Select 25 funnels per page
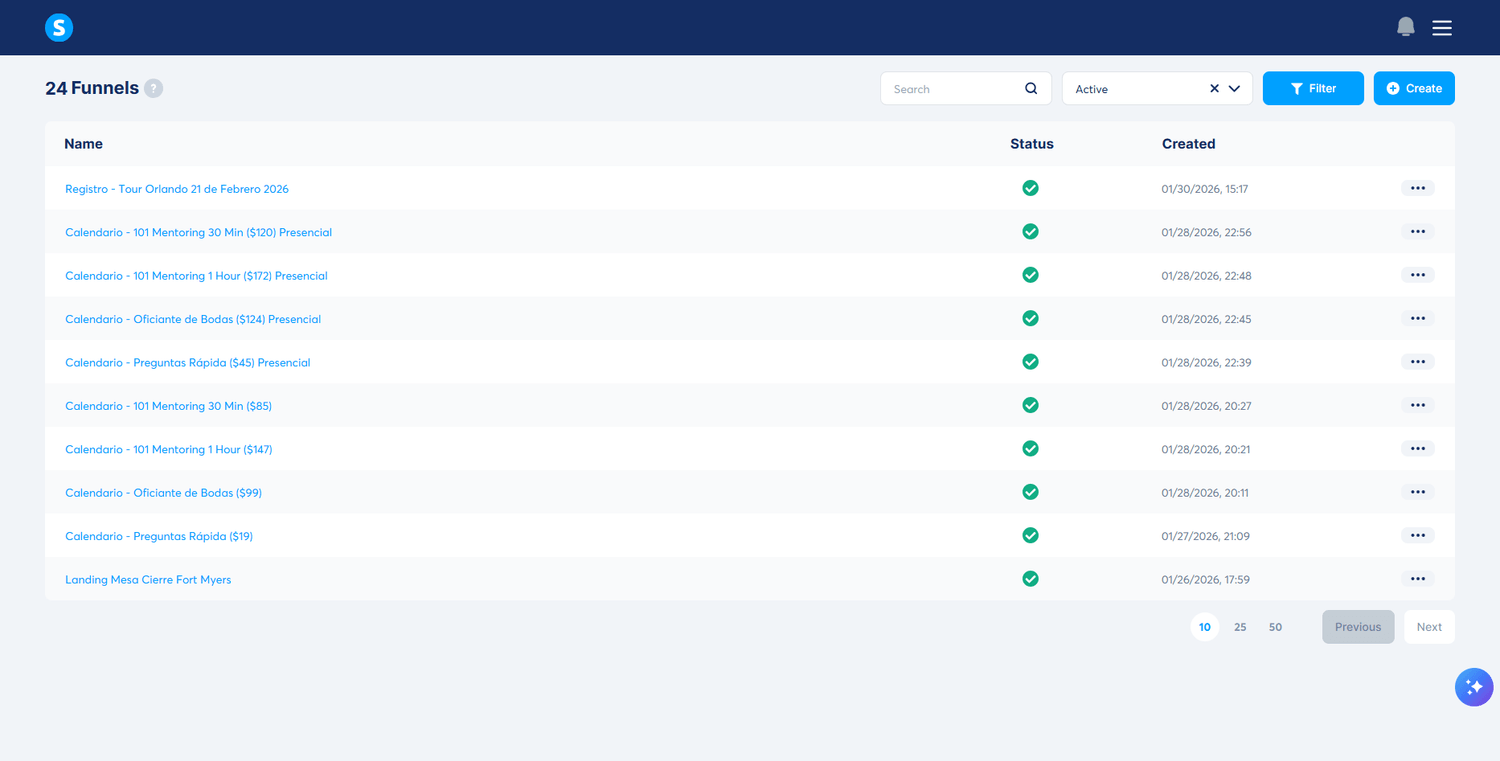 [x=1240, y=626]
